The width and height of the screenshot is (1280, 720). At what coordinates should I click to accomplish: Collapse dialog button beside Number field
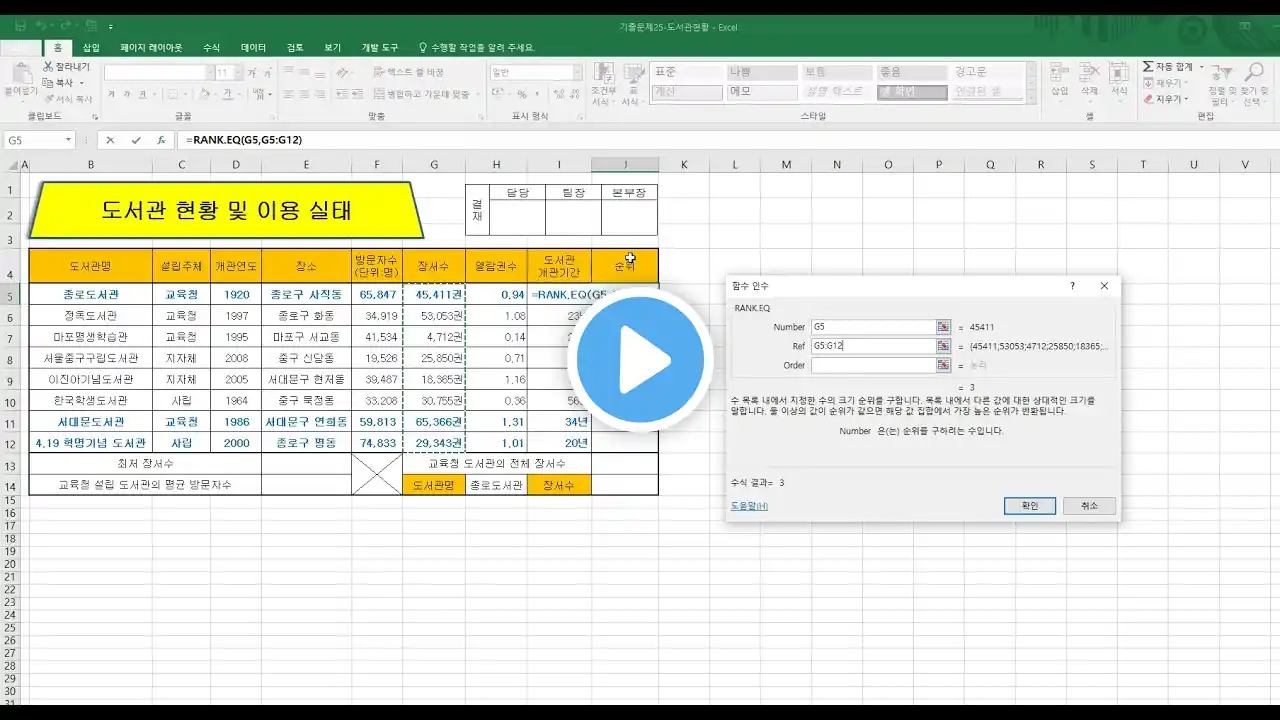point(943,327)
